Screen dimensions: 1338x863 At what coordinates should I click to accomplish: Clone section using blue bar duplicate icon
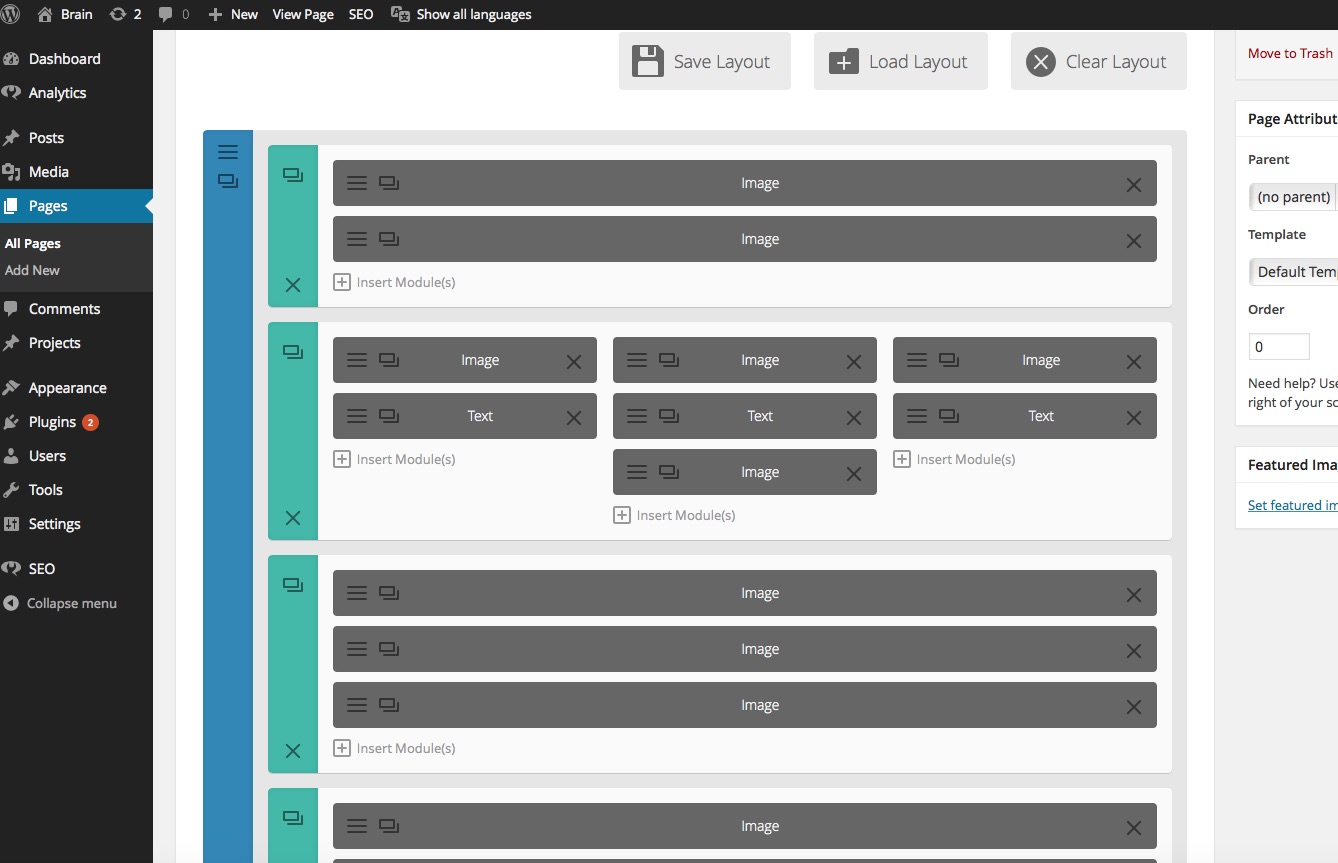(228, 181)
